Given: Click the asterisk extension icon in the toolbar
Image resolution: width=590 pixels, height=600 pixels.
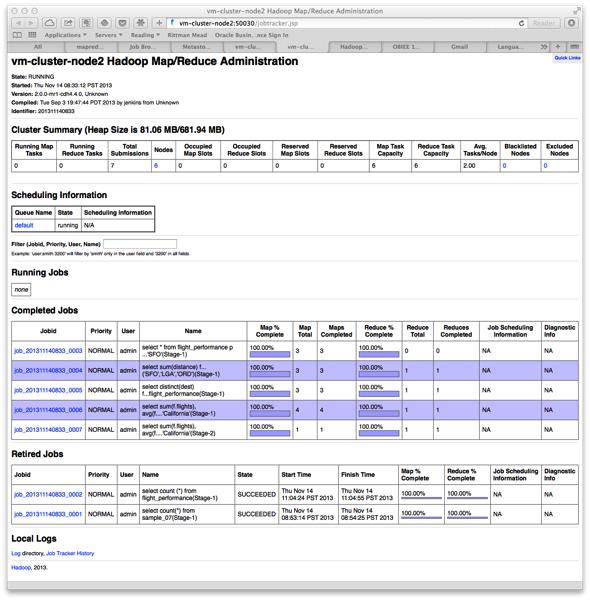Looking at the screenshot, I should tap(140, 23).
